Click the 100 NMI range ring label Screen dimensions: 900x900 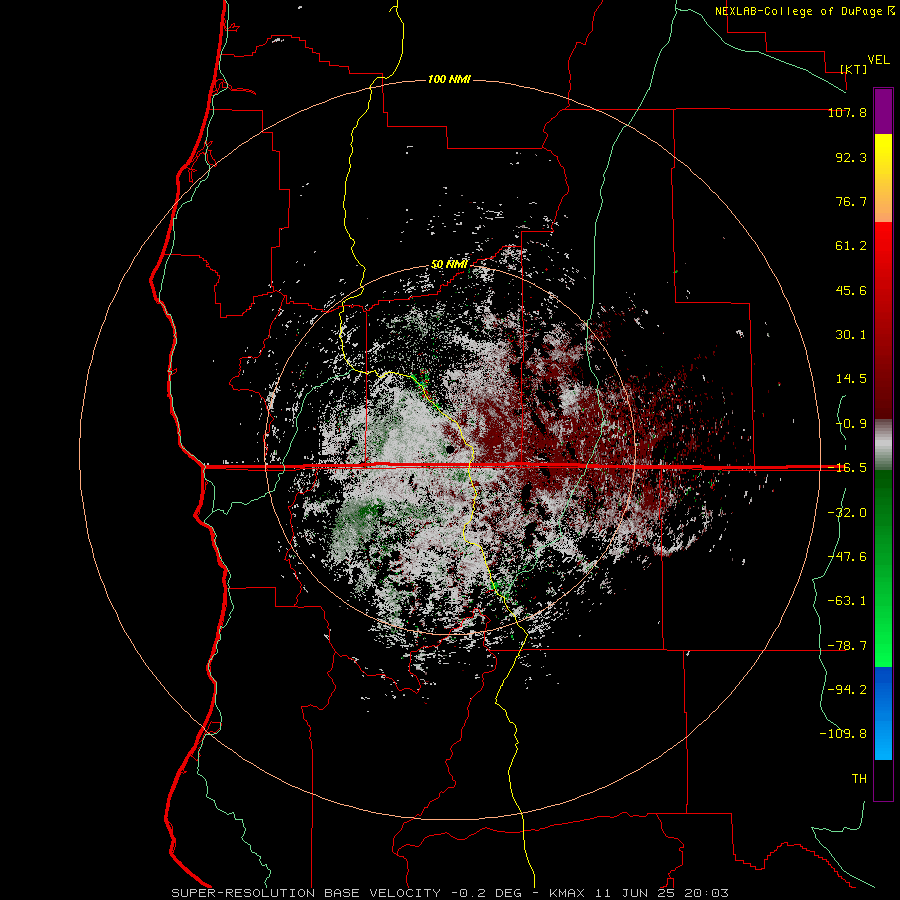point(449,79)
